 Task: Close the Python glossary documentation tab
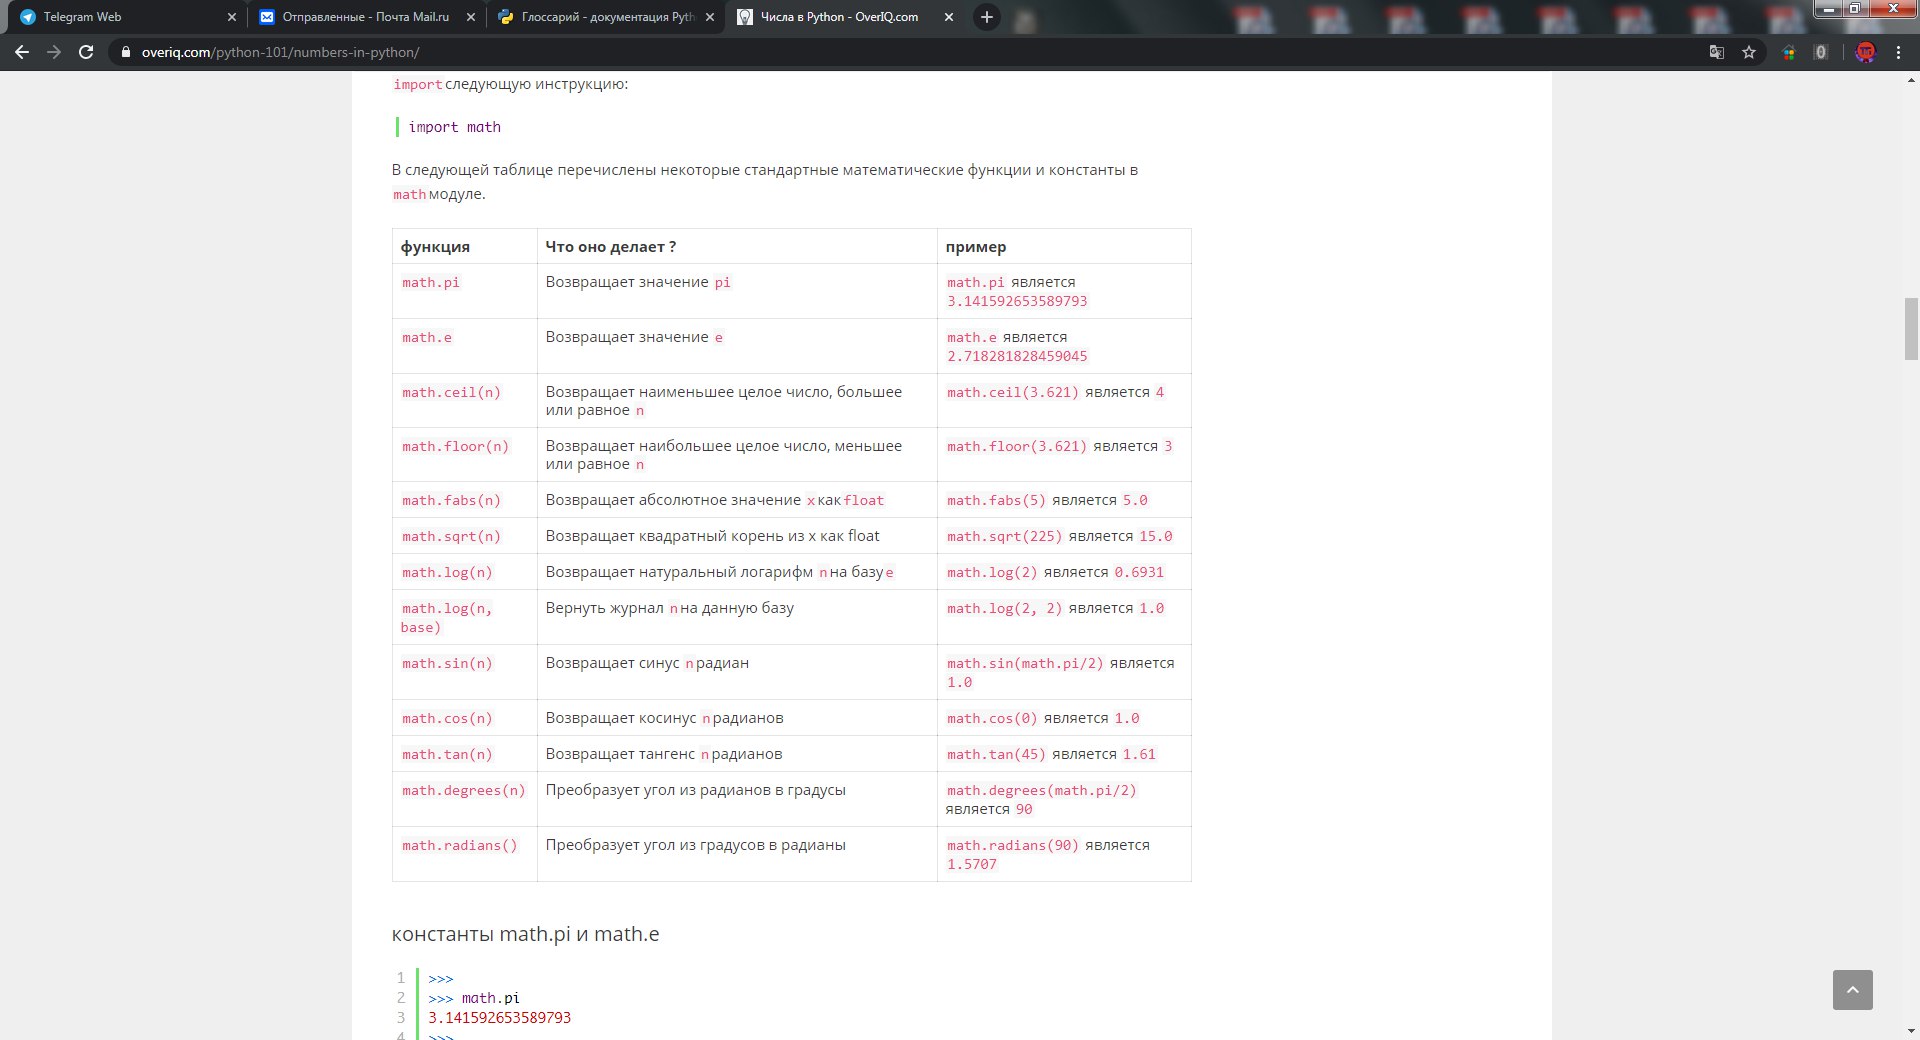tap(710, 17)
